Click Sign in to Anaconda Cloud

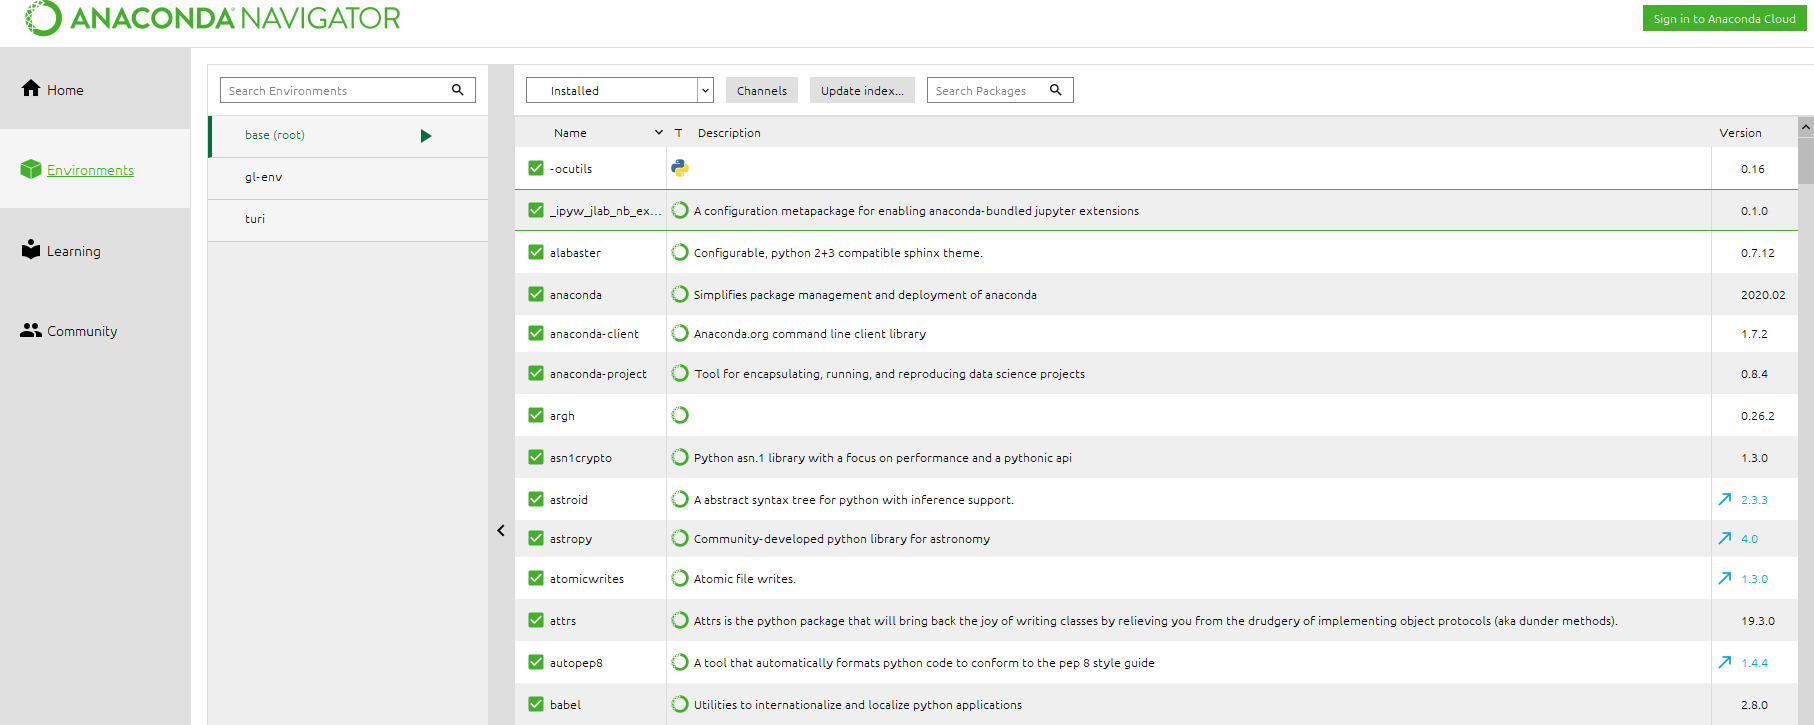[1724, 18]
